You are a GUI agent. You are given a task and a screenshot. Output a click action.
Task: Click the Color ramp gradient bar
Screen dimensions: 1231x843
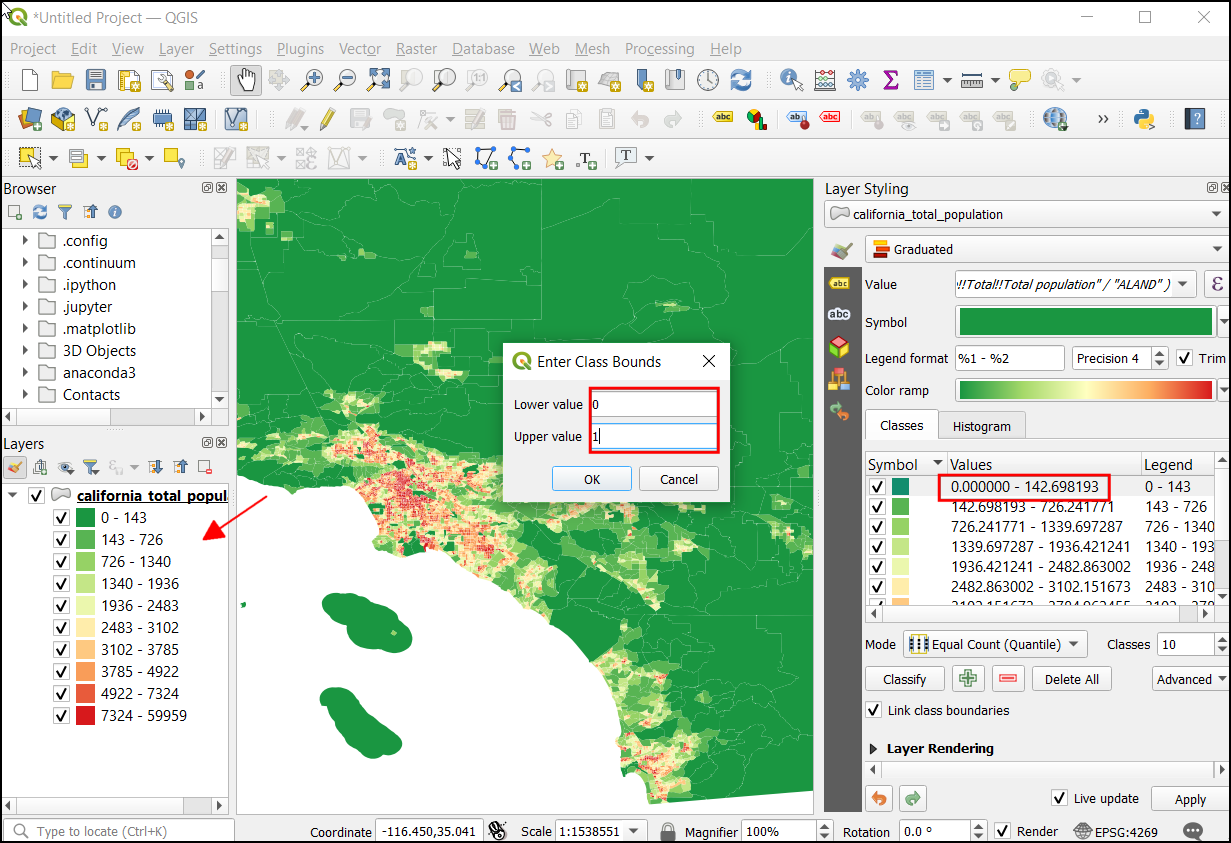click(x=1084, y=390)
